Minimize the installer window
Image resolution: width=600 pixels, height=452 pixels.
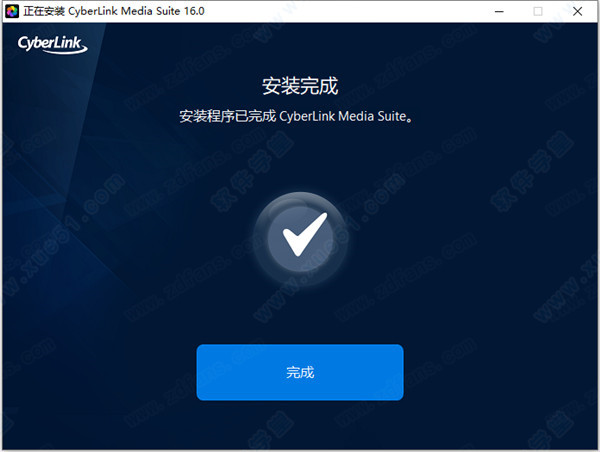tap(499, 11)
